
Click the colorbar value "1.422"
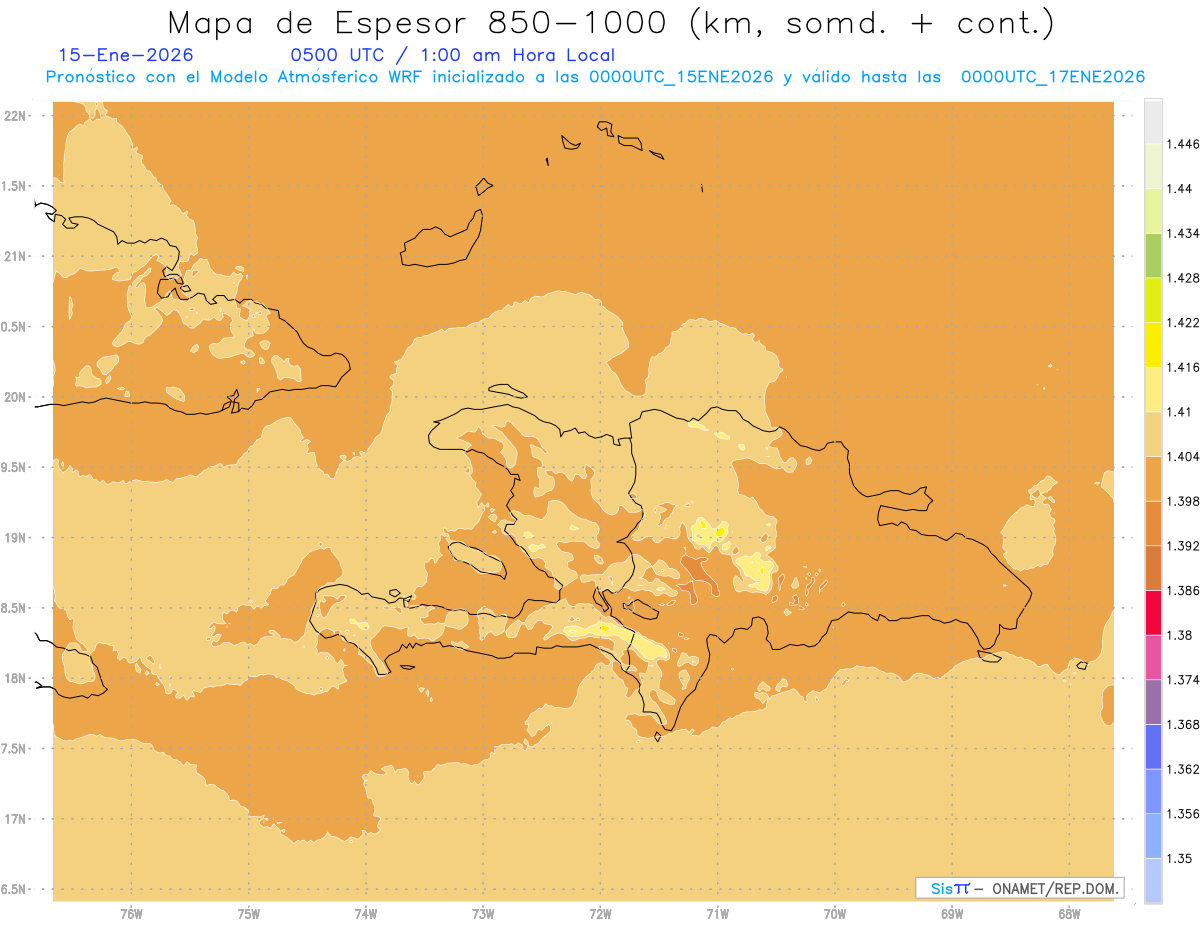click(x=1181, y=322)
